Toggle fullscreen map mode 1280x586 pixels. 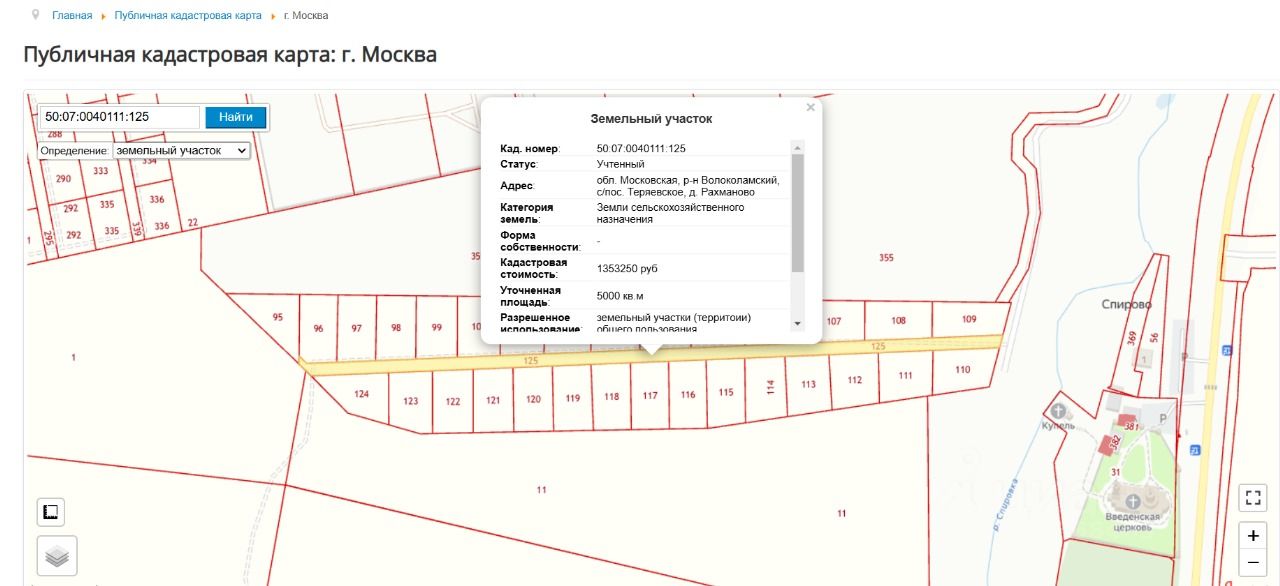point(1253,497)
